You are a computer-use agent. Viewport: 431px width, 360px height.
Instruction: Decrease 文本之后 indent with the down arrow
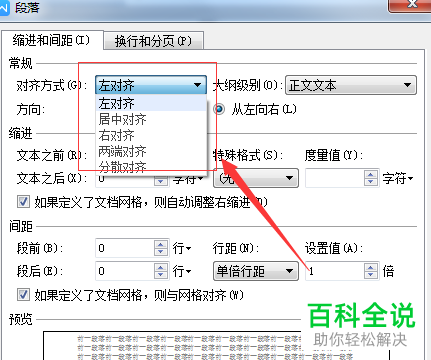pyautogui.click(x=161, y=182)
